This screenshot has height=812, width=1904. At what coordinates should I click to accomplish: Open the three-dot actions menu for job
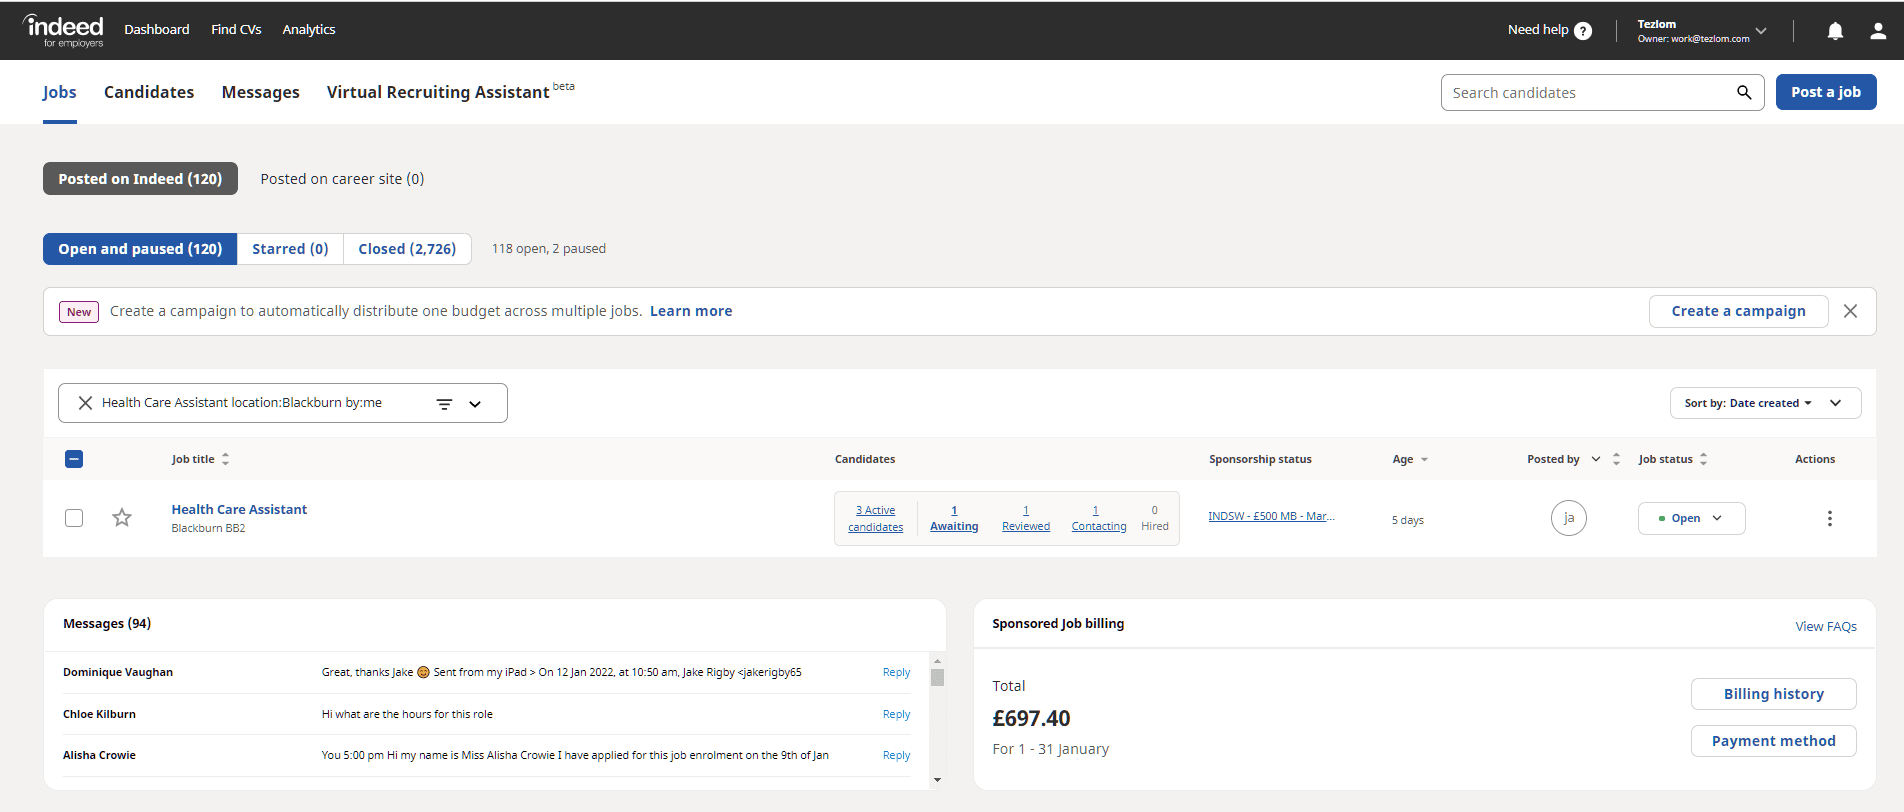[1829, 519]
